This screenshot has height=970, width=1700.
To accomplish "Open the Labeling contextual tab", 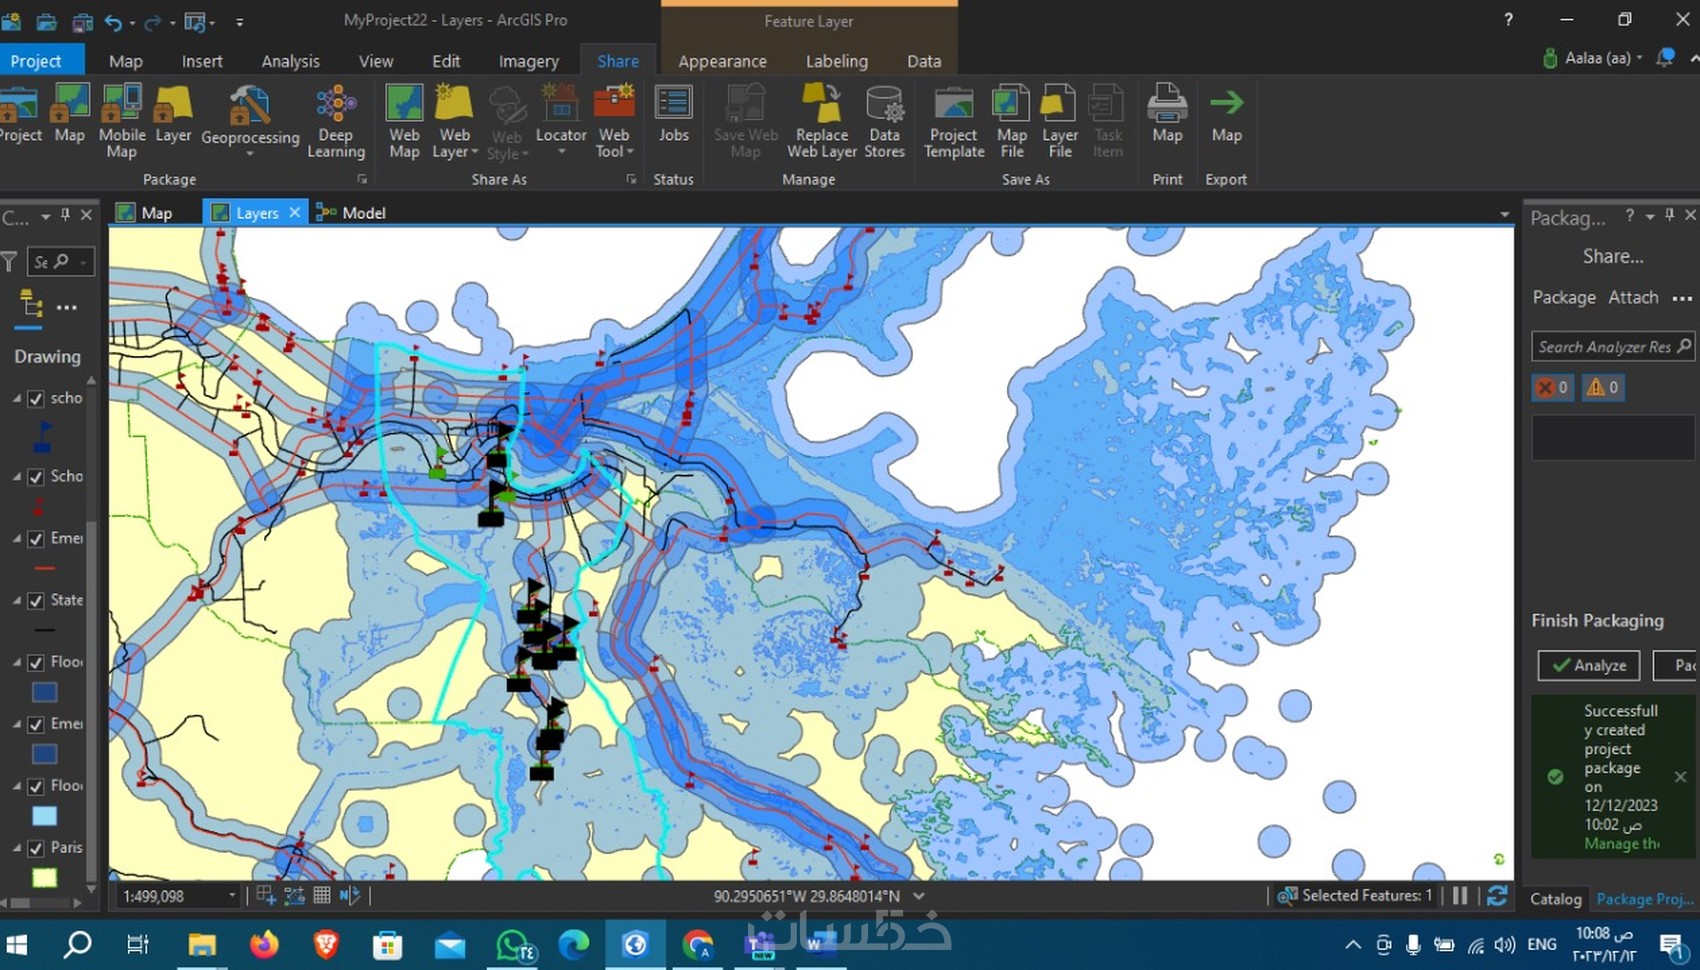I will [x=837, y=60].
